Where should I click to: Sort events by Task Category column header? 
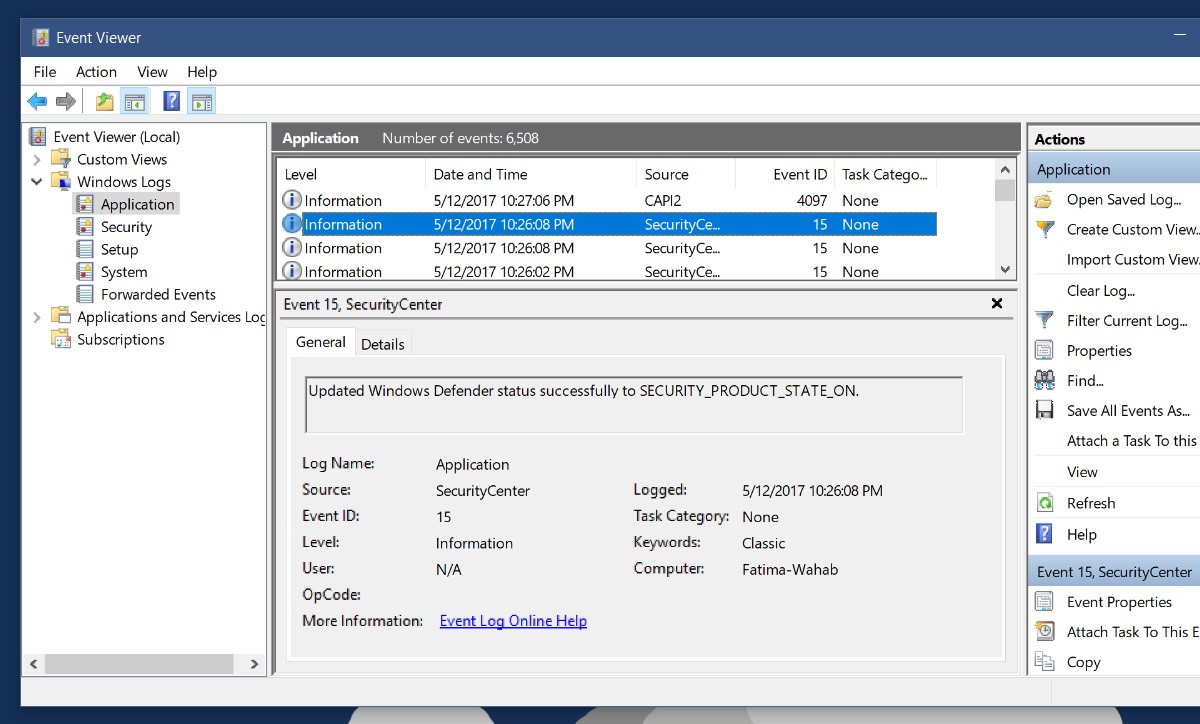885,174
